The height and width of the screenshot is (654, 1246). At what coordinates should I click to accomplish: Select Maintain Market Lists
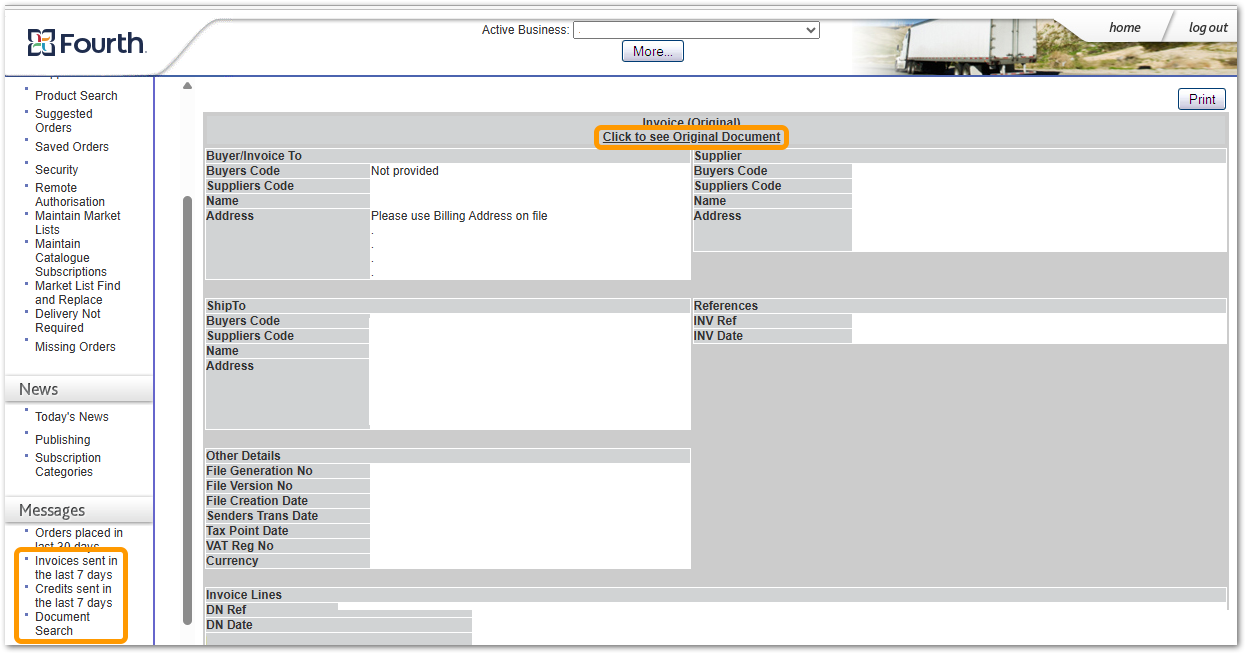click(x=77, y=223)
